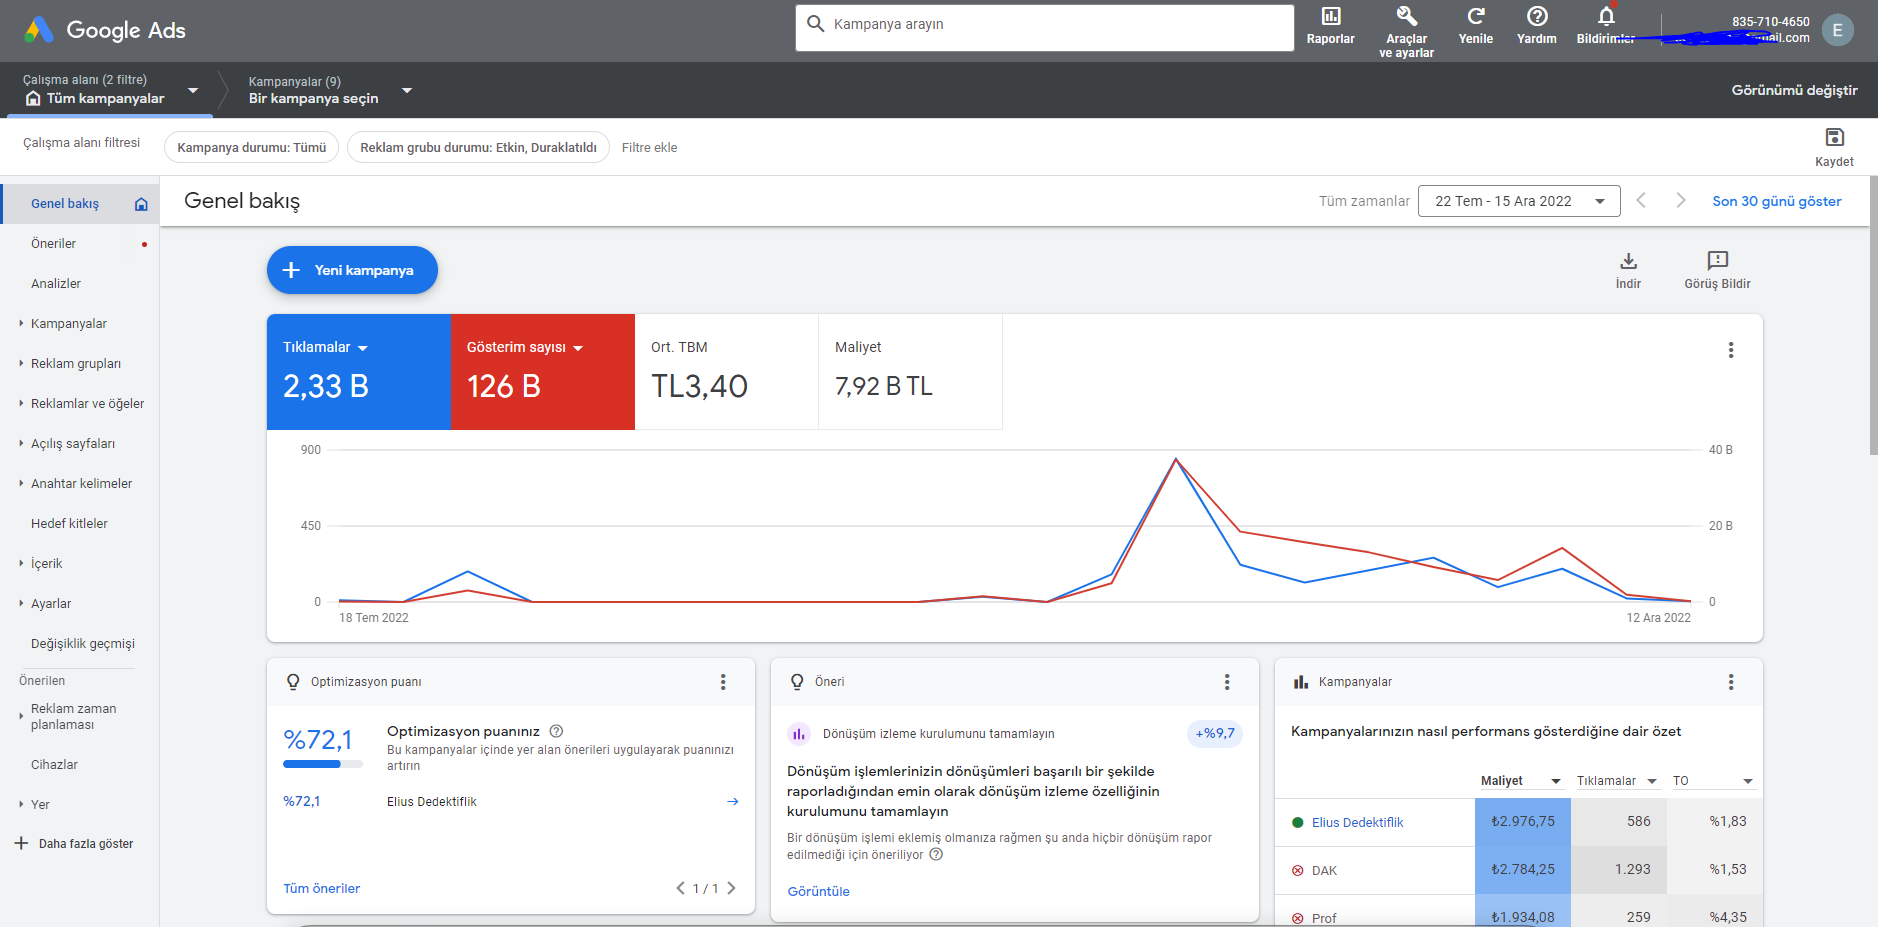Click the Son 30 günü göster link
This screenshot has height=927, width=1878.
[1776, 201]
